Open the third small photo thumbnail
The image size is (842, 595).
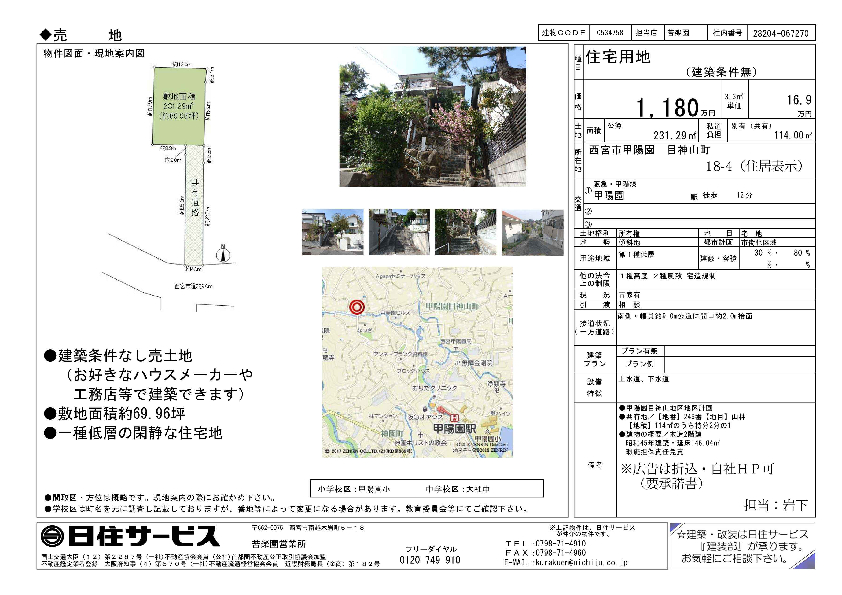click(x=465, y=232)
